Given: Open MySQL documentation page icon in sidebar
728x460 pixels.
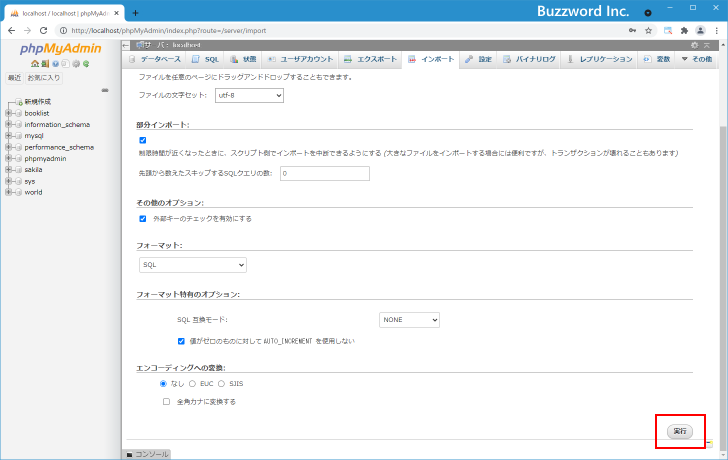Looking at the screenshot, I should click(x=65, y=64).
